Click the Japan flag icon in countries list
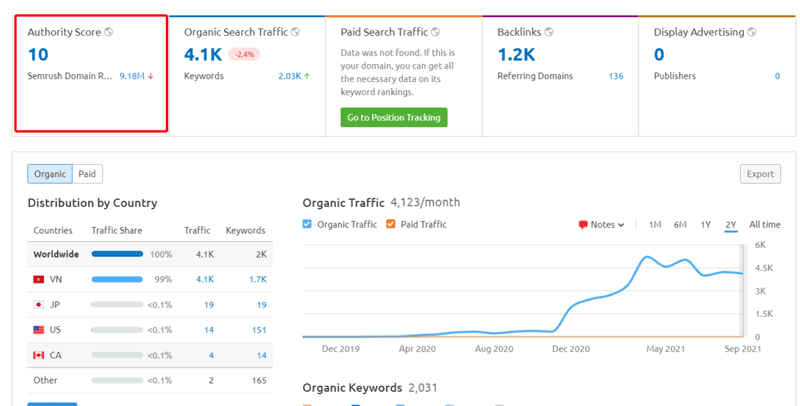Viewport: 800px width, 406px height. (39, 305)
